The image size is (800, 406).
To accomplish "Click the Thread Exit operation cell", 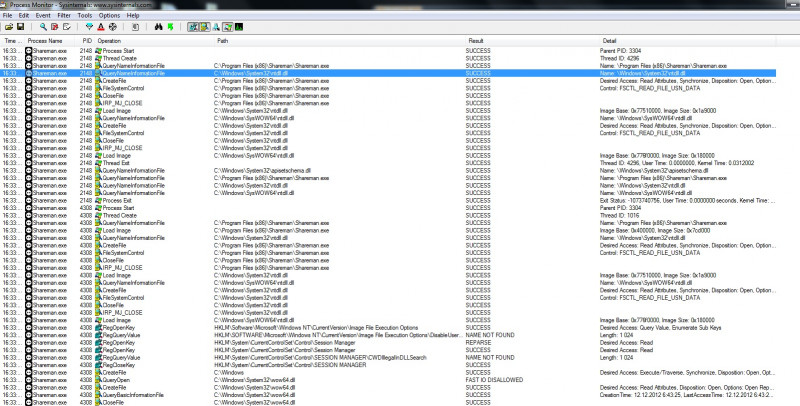I will pyautogui.click(x=116, y=163).
